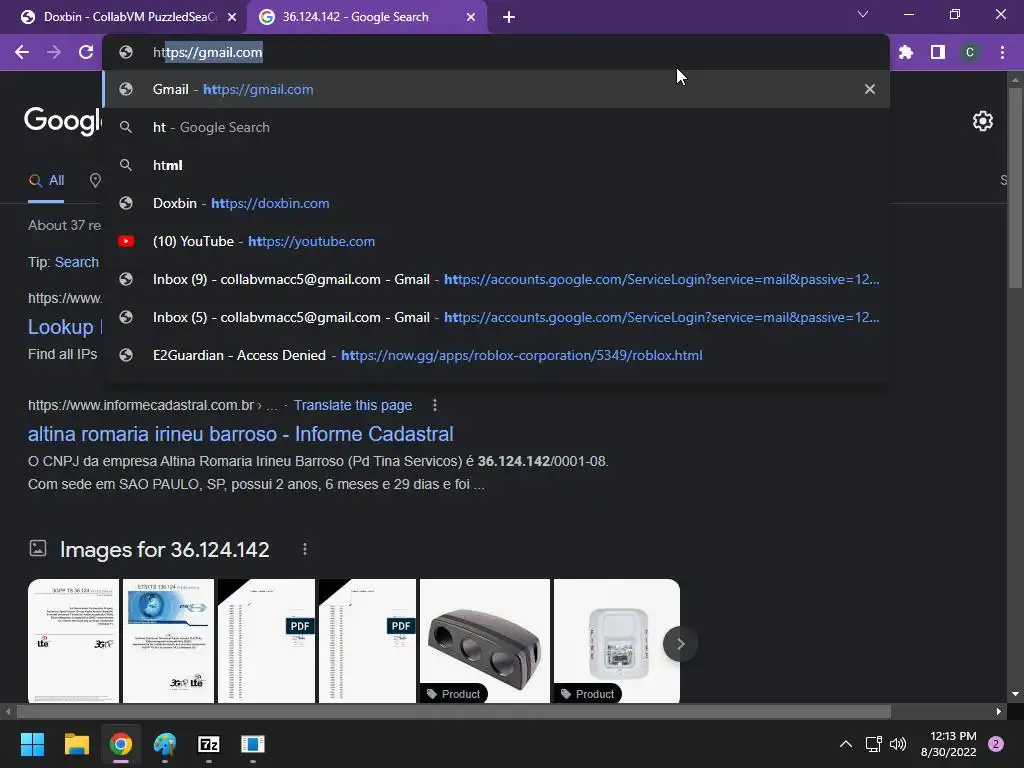
Task: Remove the Gmail suggestion with its X
Action: [870, 89]
